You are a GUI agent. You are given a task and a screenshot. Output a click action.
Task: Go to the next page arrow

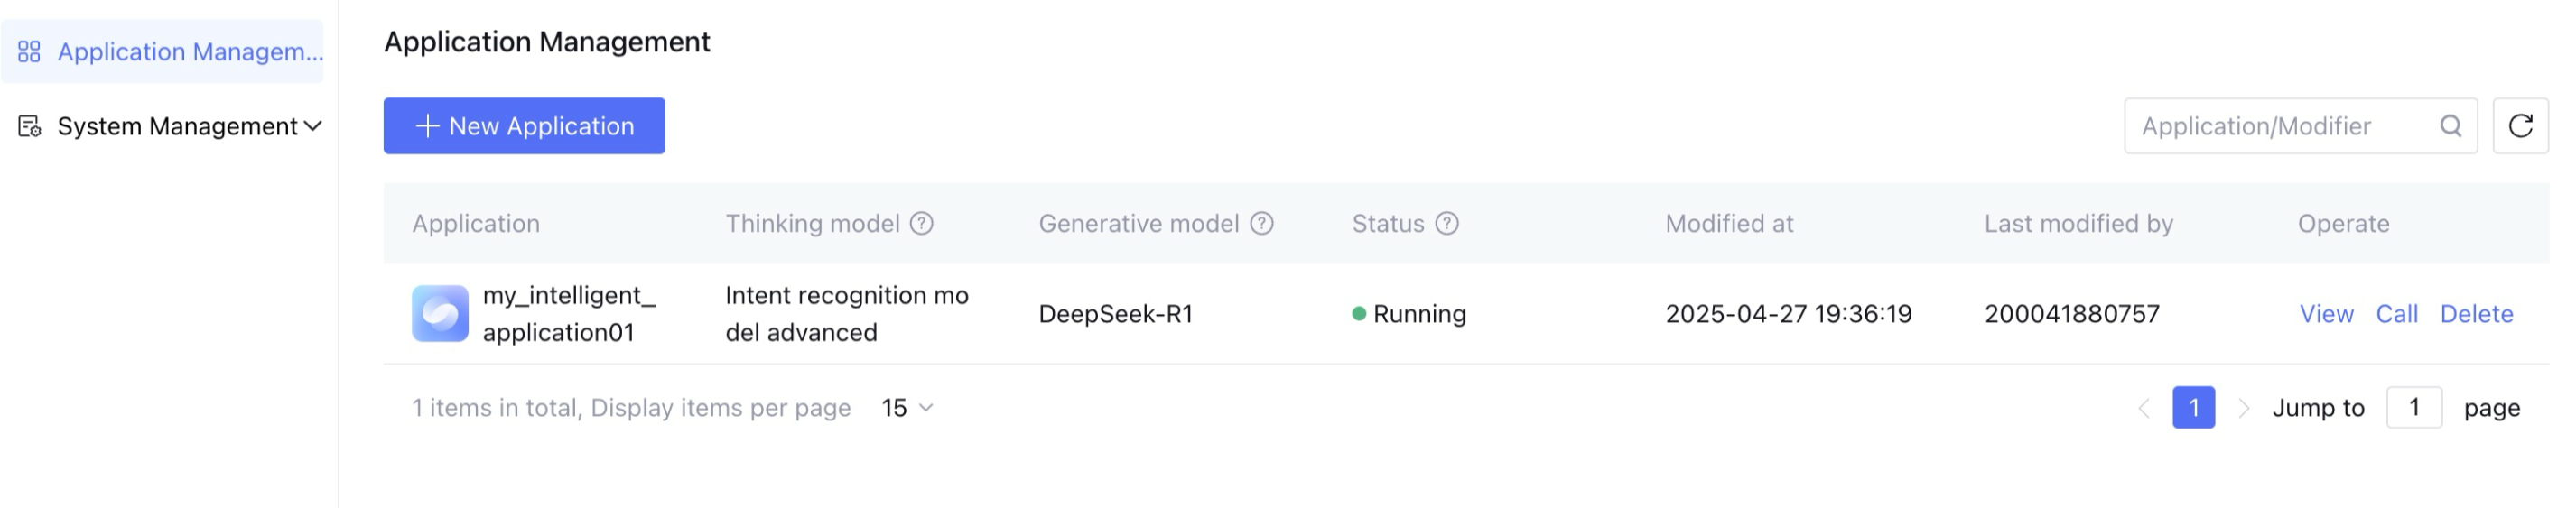(2243, 408)
